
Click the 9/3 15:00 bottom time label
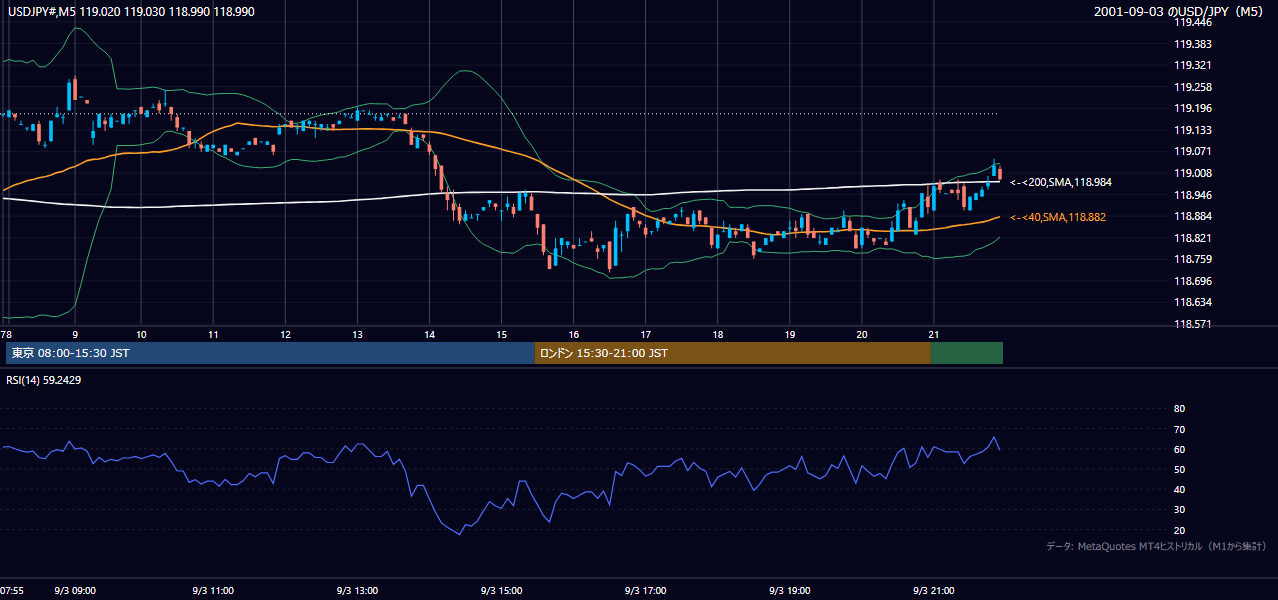[499, 591]
